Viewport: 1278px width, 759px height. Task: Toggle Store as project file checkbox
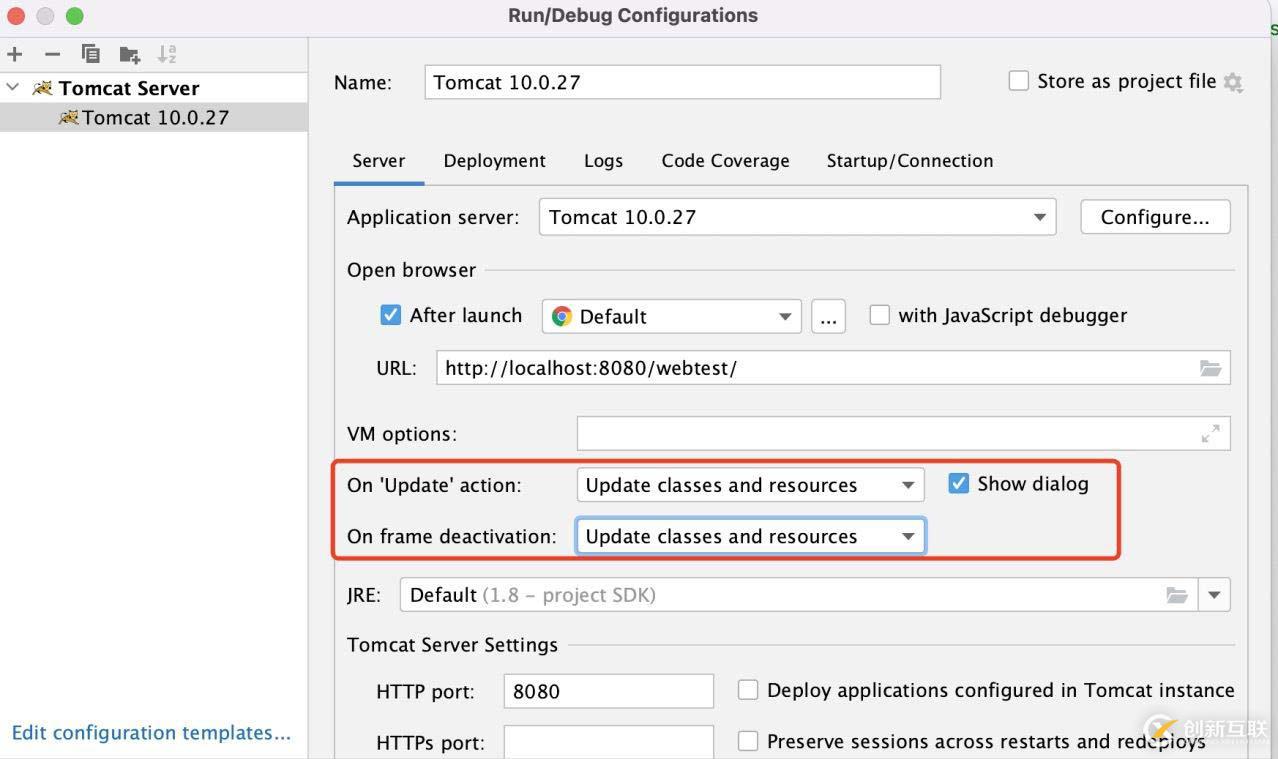click(x=1019, y=81)
